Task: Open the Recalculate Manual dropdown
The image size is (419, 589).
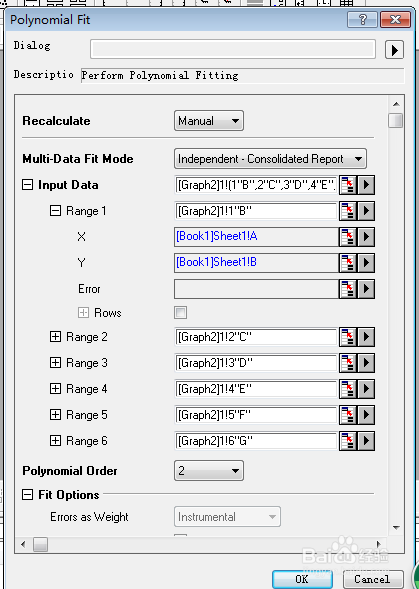Action: 209,121
